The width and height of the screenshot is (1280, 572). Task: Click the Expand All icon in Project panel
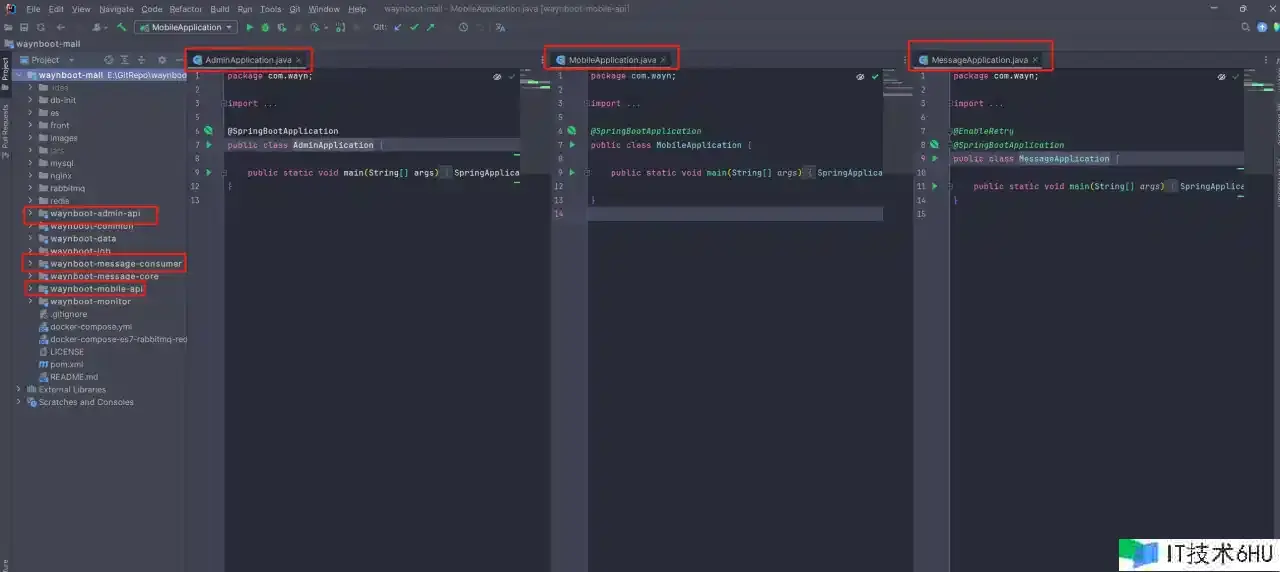(125, 60)
